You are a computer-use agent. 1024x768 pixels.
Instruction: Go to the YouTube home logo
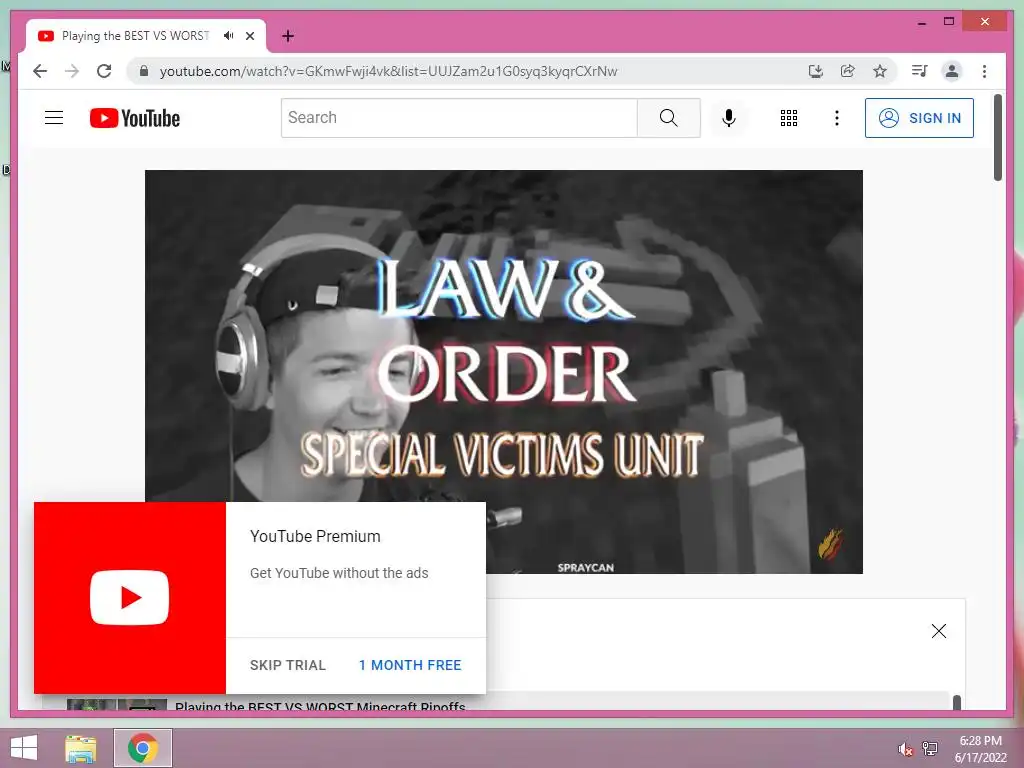[135, 118]
